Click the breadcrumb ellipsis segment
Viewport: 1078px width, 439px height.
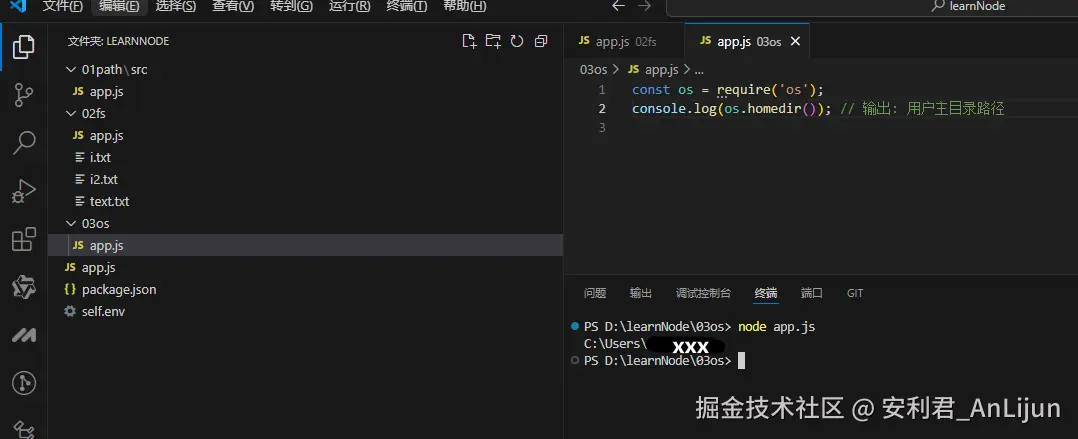coord(699,69)
